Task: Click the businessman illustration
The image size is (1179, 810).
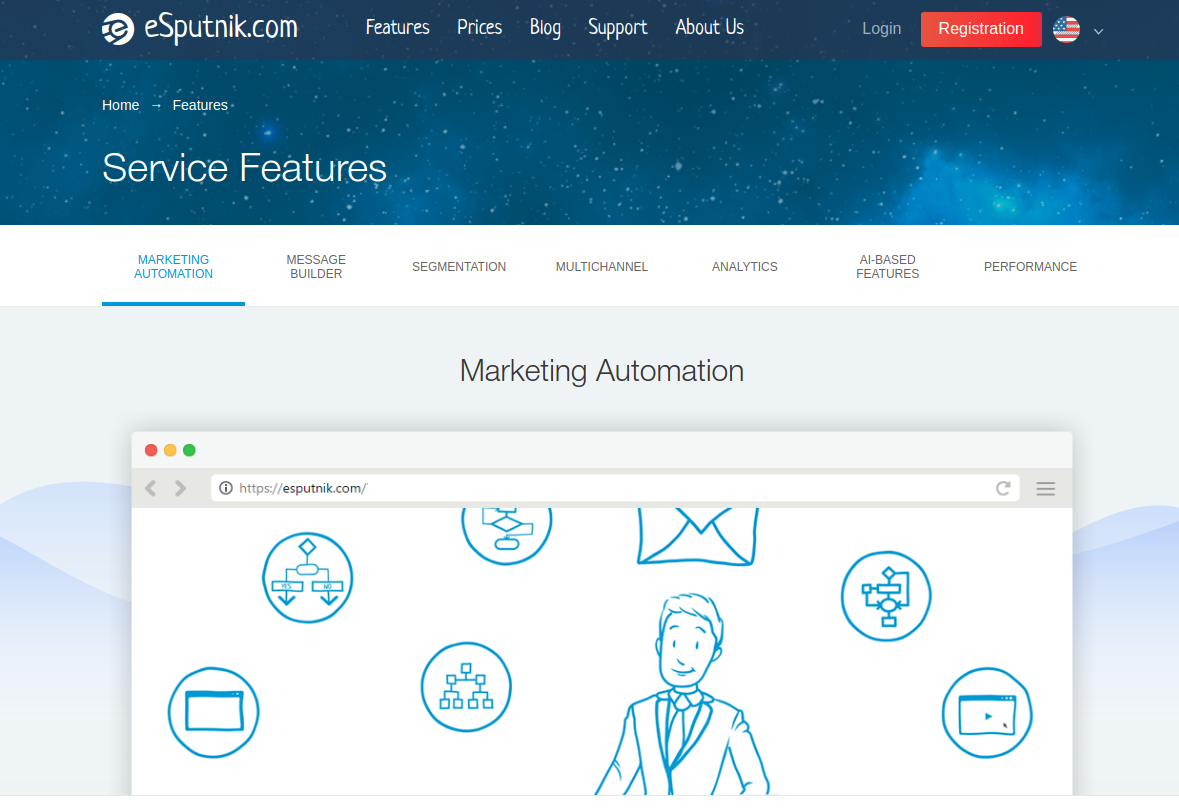Action: click(x=683, y=694)
